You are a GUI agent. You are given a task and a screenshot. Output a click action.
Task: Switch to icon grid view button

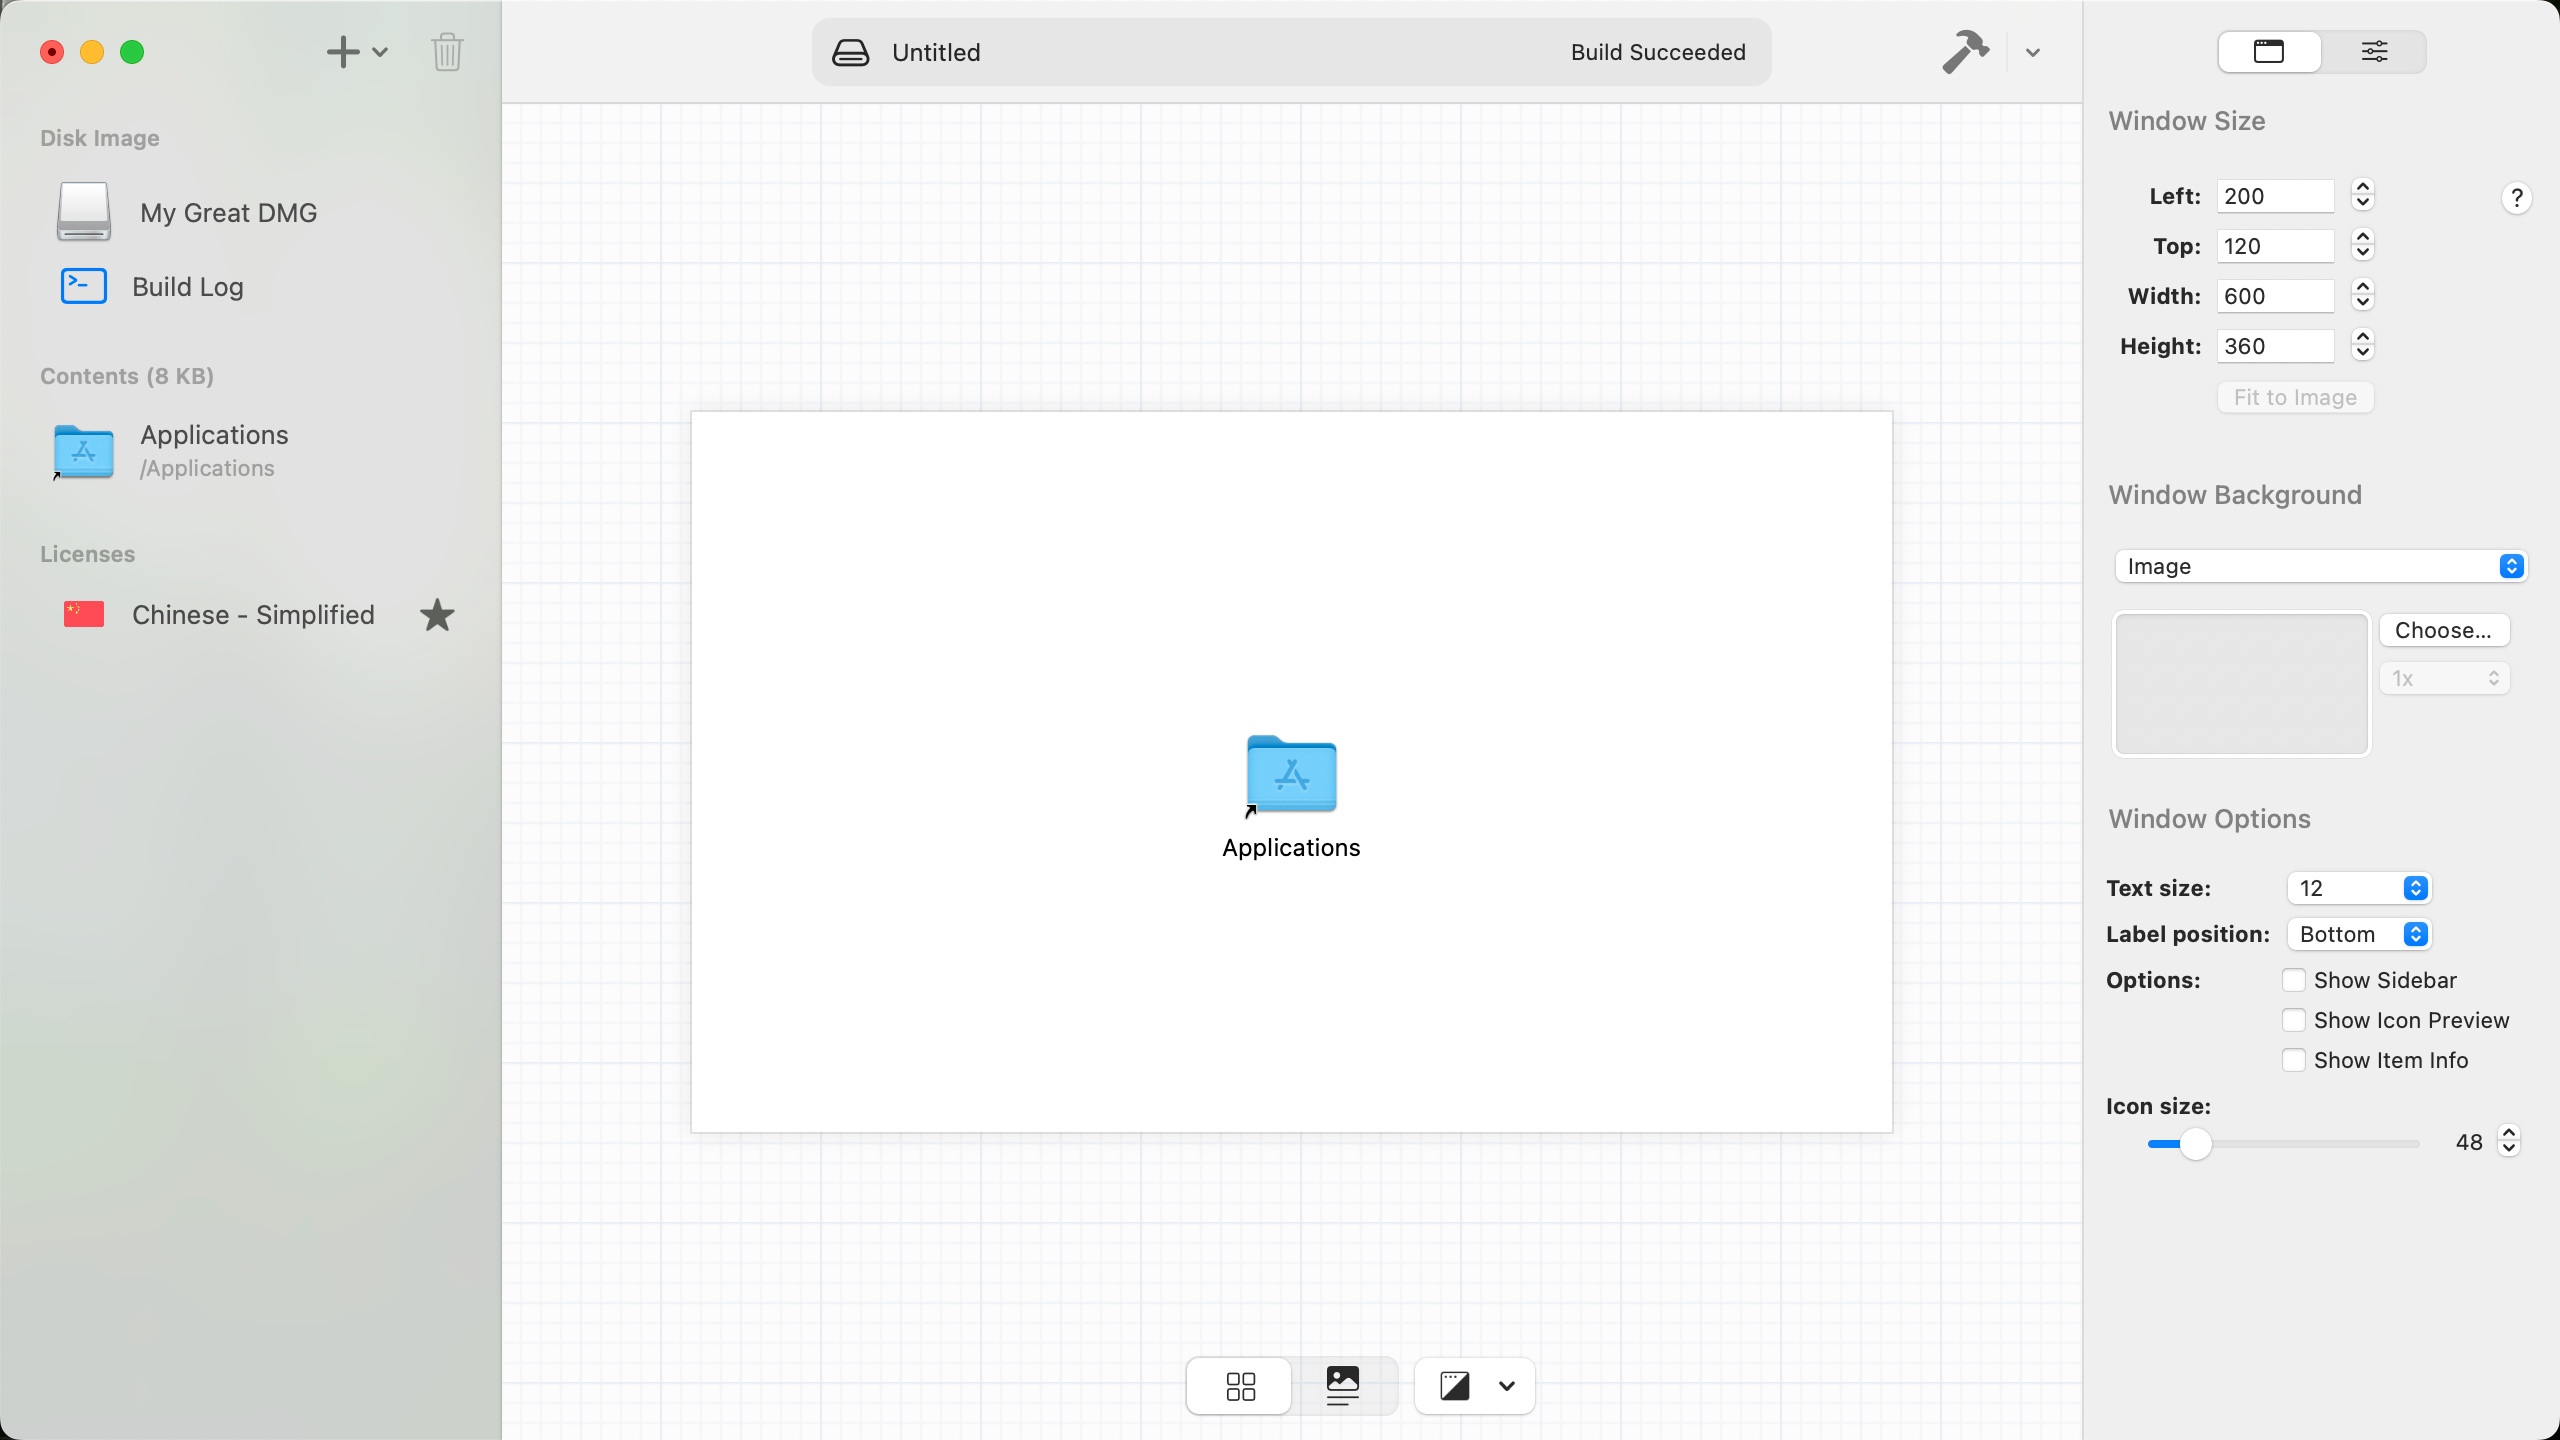(x=1240, y=1386)
